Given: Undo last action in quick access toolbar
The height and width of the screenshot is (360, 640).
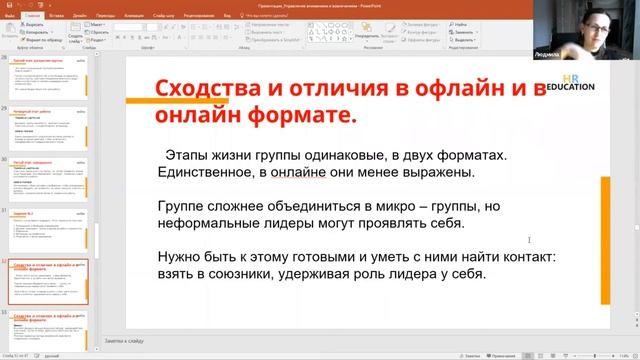Looking at the screenshot, I should pyautogui.click(x=20, y=5).
